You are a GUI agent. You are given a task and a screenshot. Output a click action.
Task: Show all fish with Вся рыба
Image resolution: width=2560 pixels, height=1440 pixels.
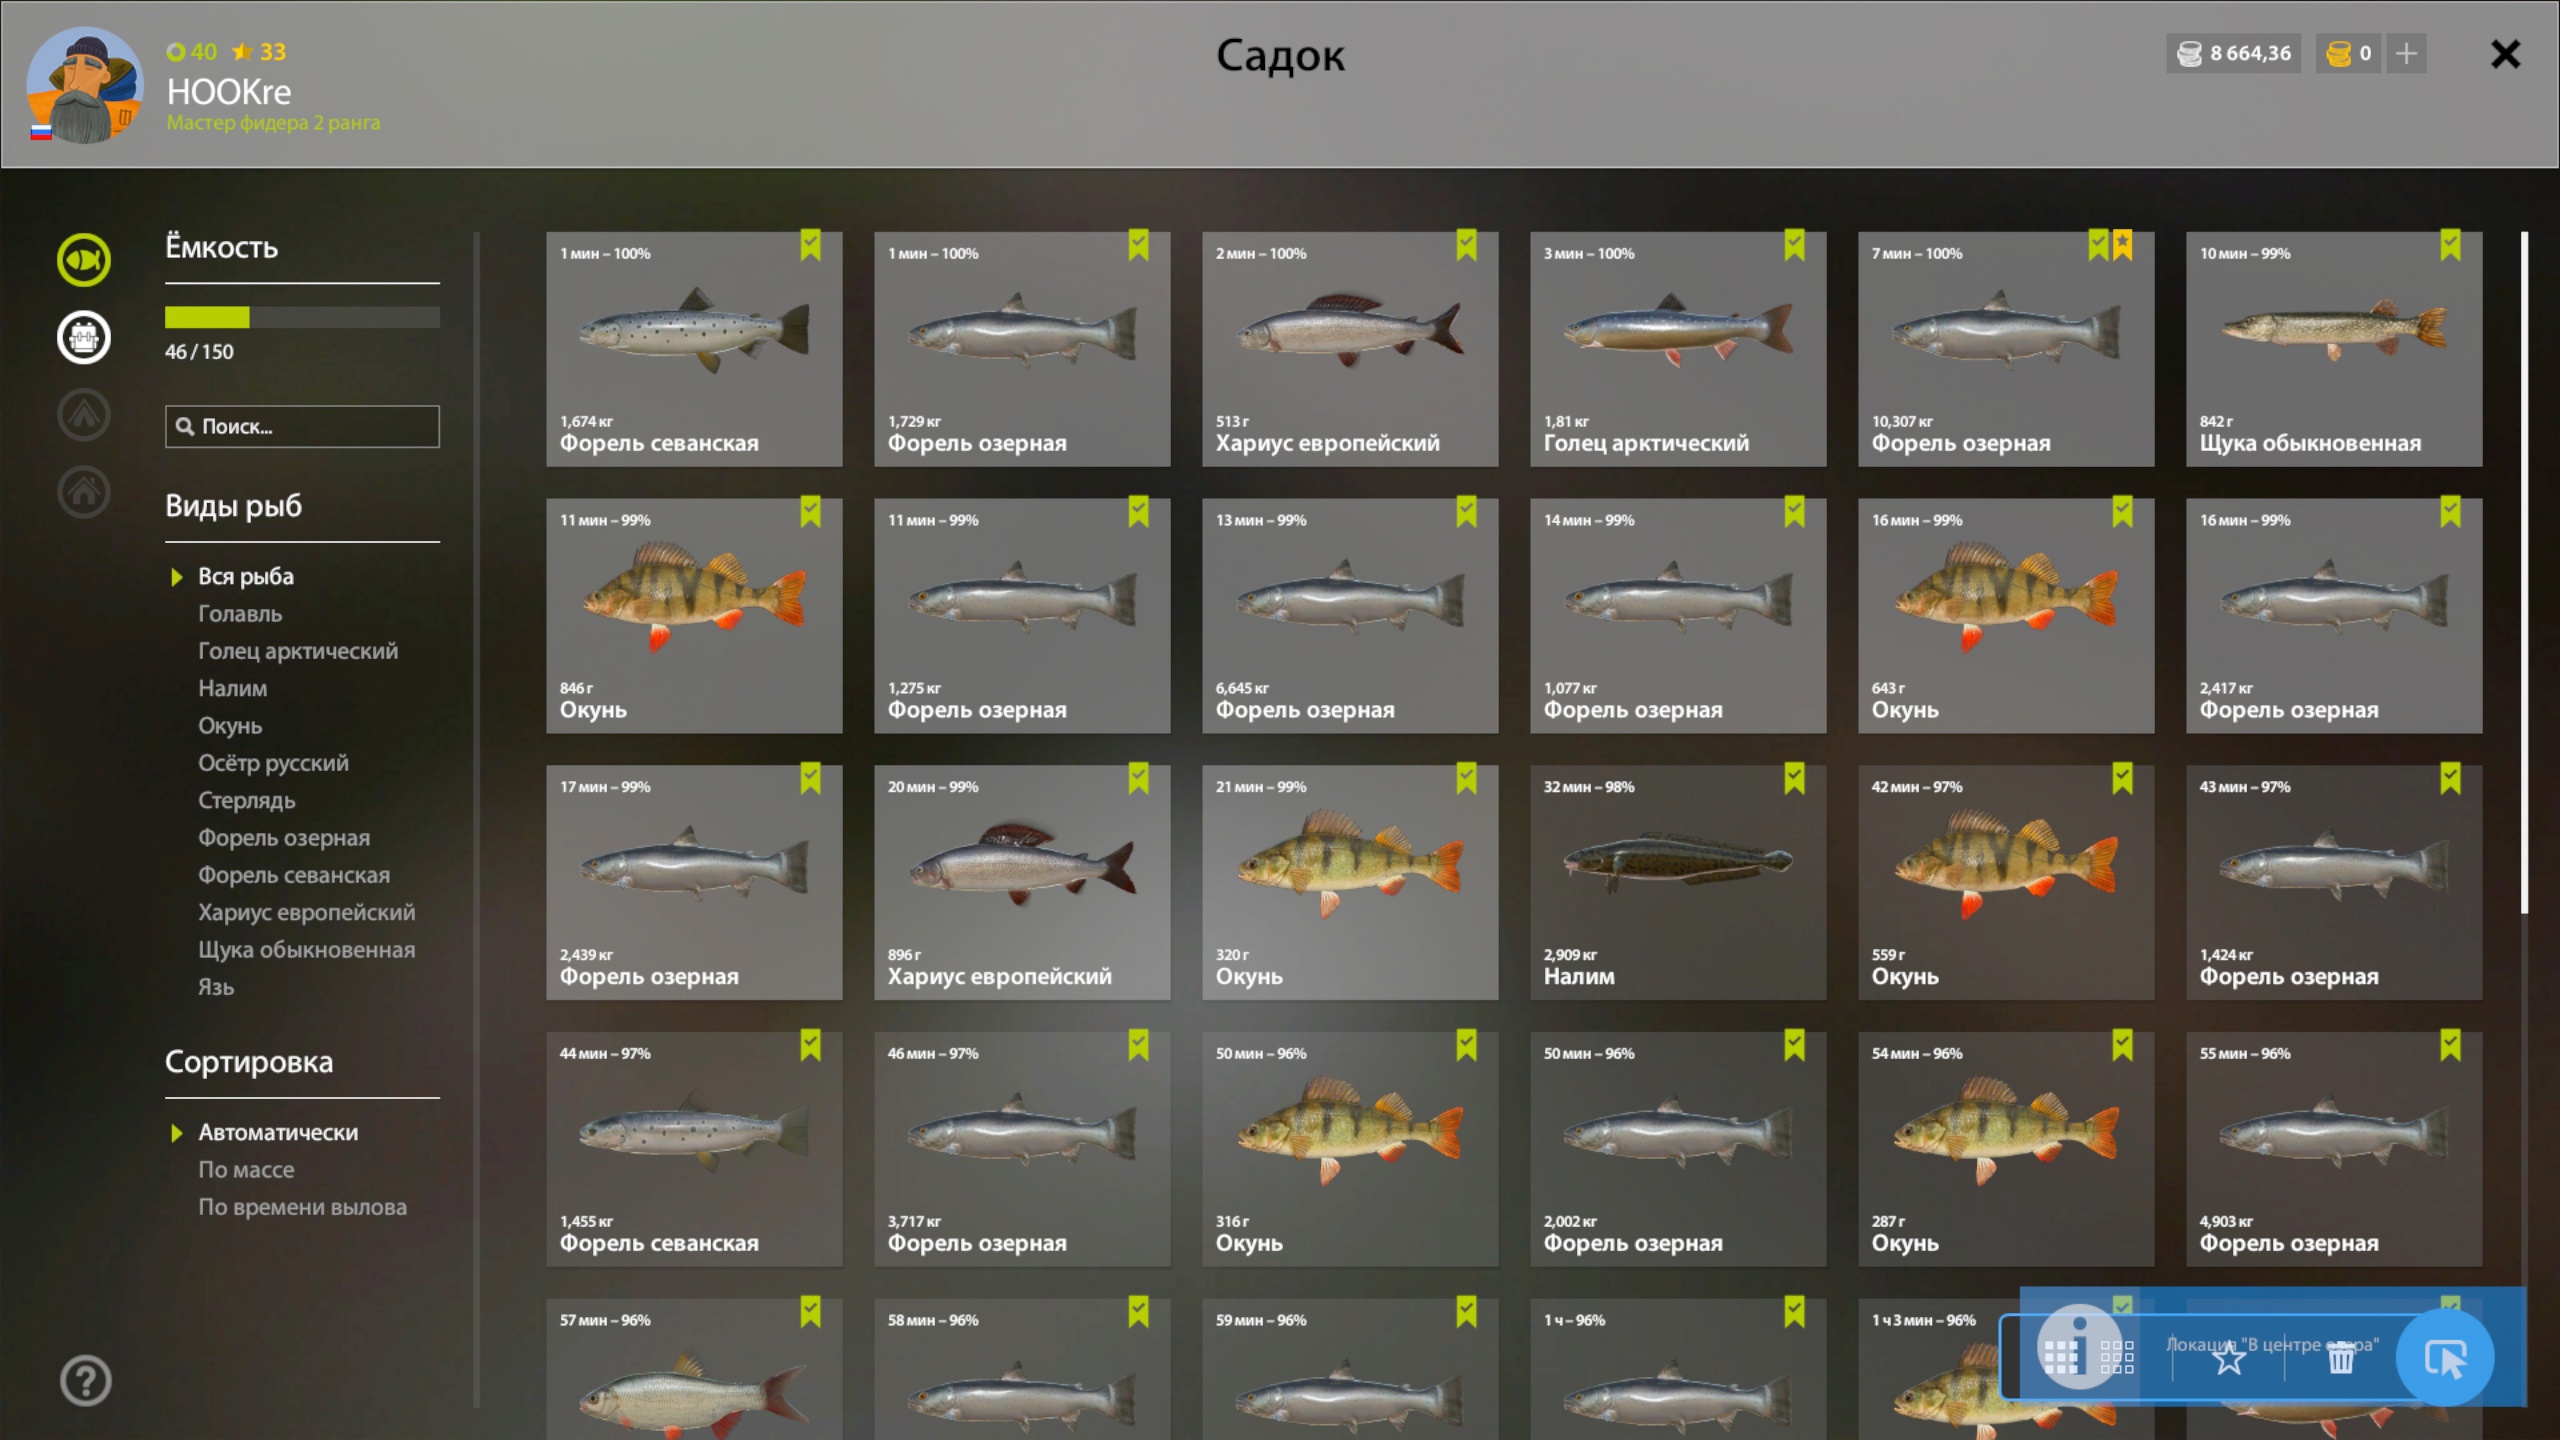point(246,576)
